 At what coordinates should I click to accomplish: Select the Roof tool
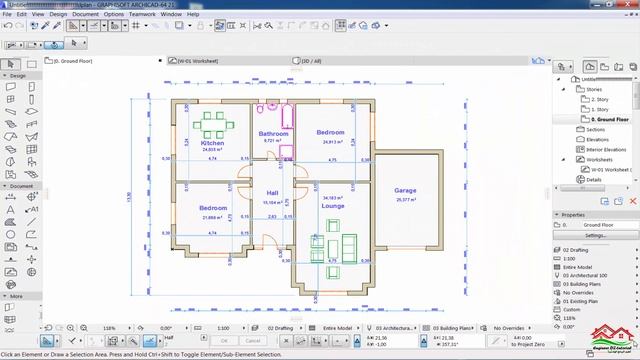click(11, 137)
